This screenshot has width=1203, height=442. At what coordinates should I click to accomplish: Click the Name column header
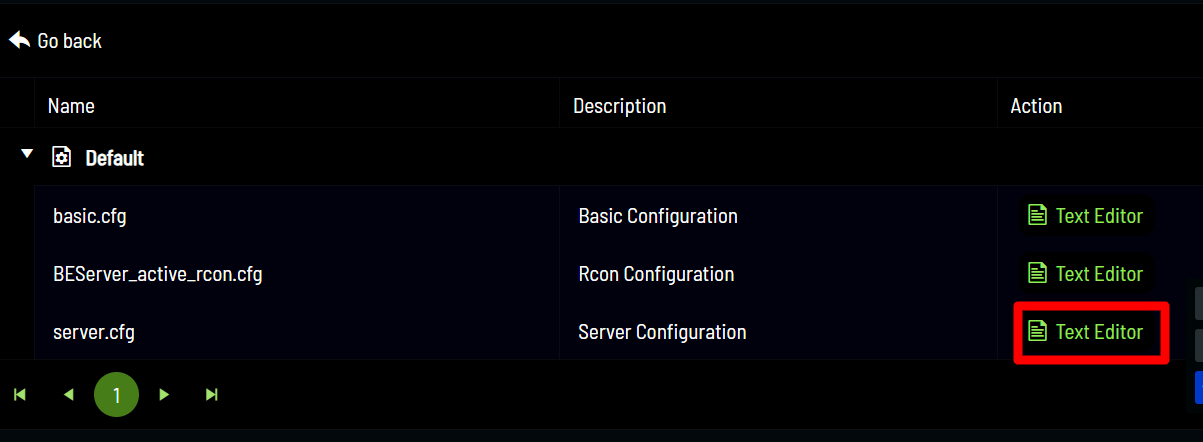click(71, 105)
